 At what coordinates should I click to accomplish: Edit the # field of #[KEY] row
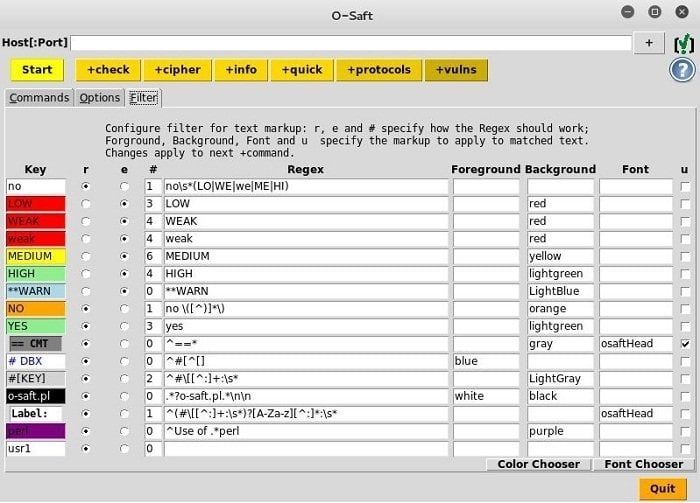[153, 379]
